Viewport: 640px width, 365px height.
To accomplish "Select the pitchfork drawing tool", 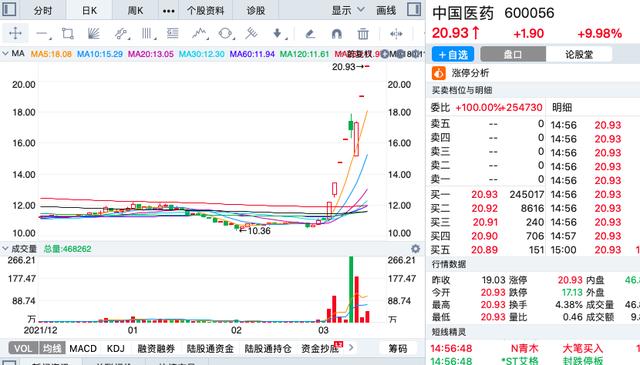I will (x=251, y=33).
